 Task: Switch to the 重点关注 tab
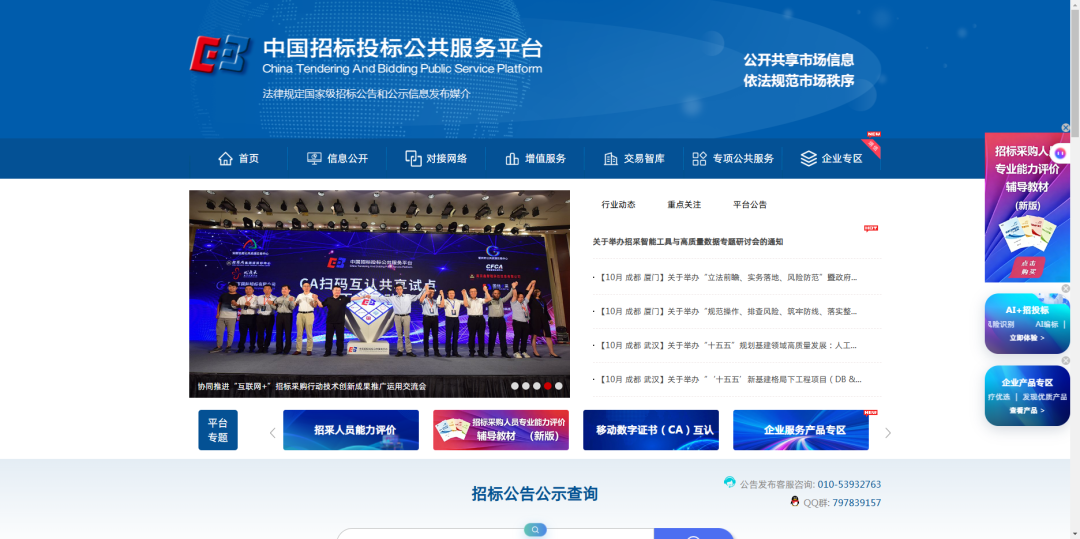(684, 204)
